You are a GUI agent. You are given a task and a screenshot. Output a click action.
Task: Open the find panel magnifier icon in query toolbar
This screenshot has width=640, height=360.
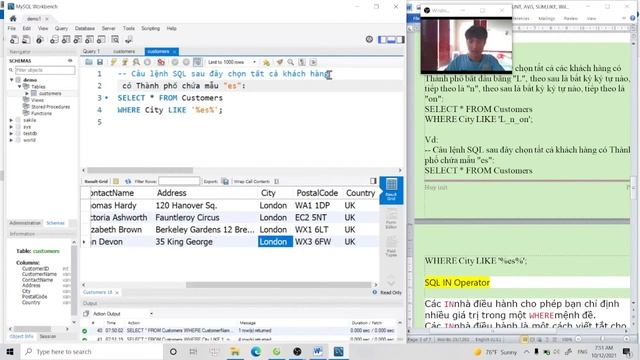point(291,62)
